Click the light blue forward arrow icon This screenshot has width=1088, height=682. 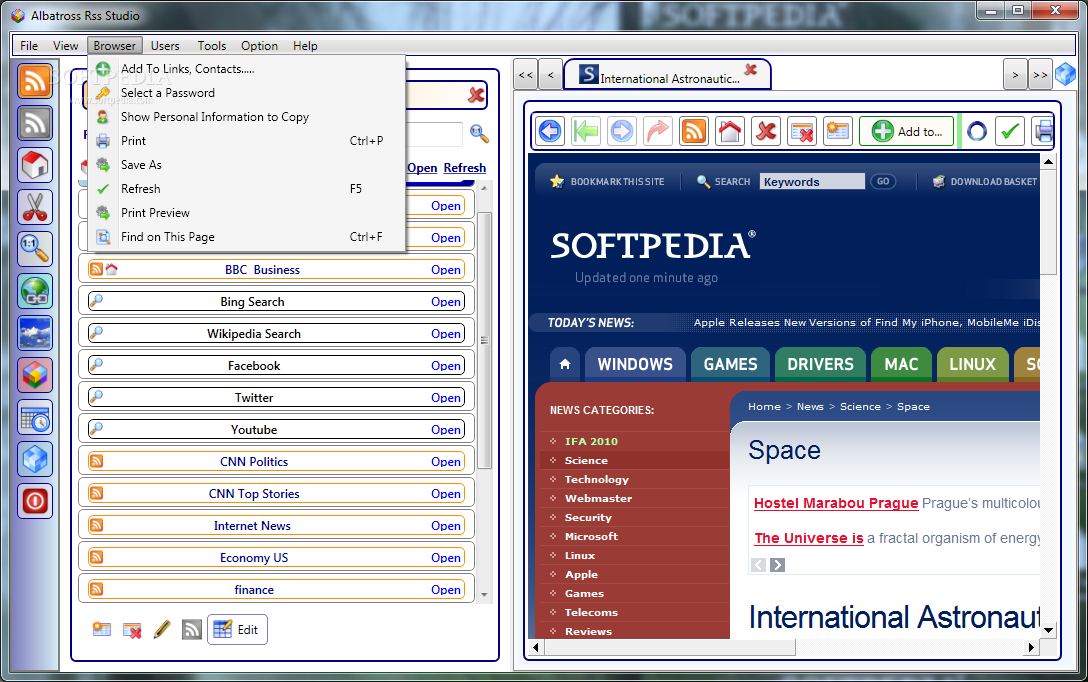622,130
